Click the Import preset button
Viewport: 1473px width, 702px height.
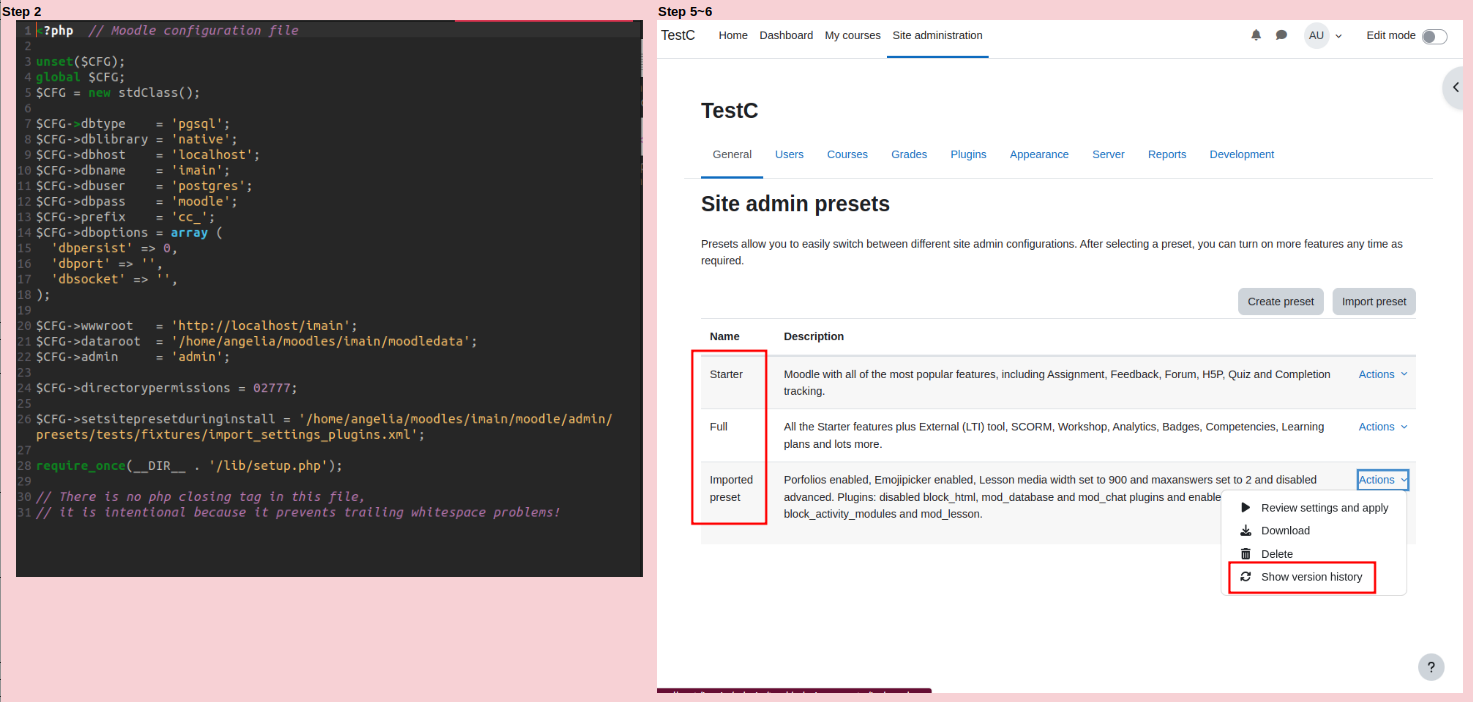(1374, 301)
